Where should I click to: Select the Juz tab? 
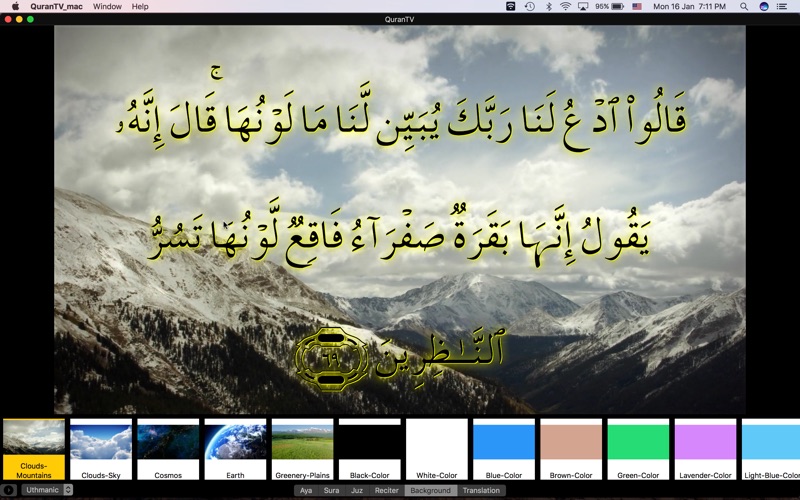(357, 490)
